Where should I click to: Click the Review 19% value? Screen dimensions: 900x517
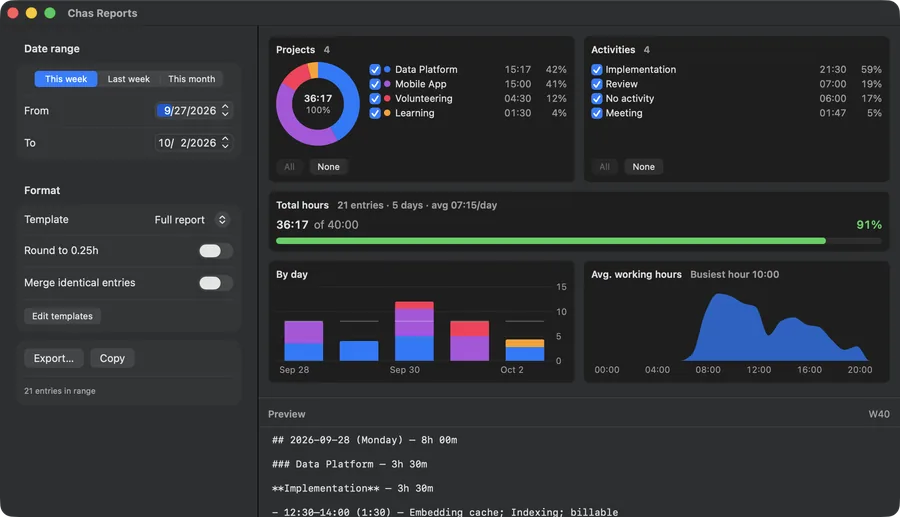coord(871,84)
